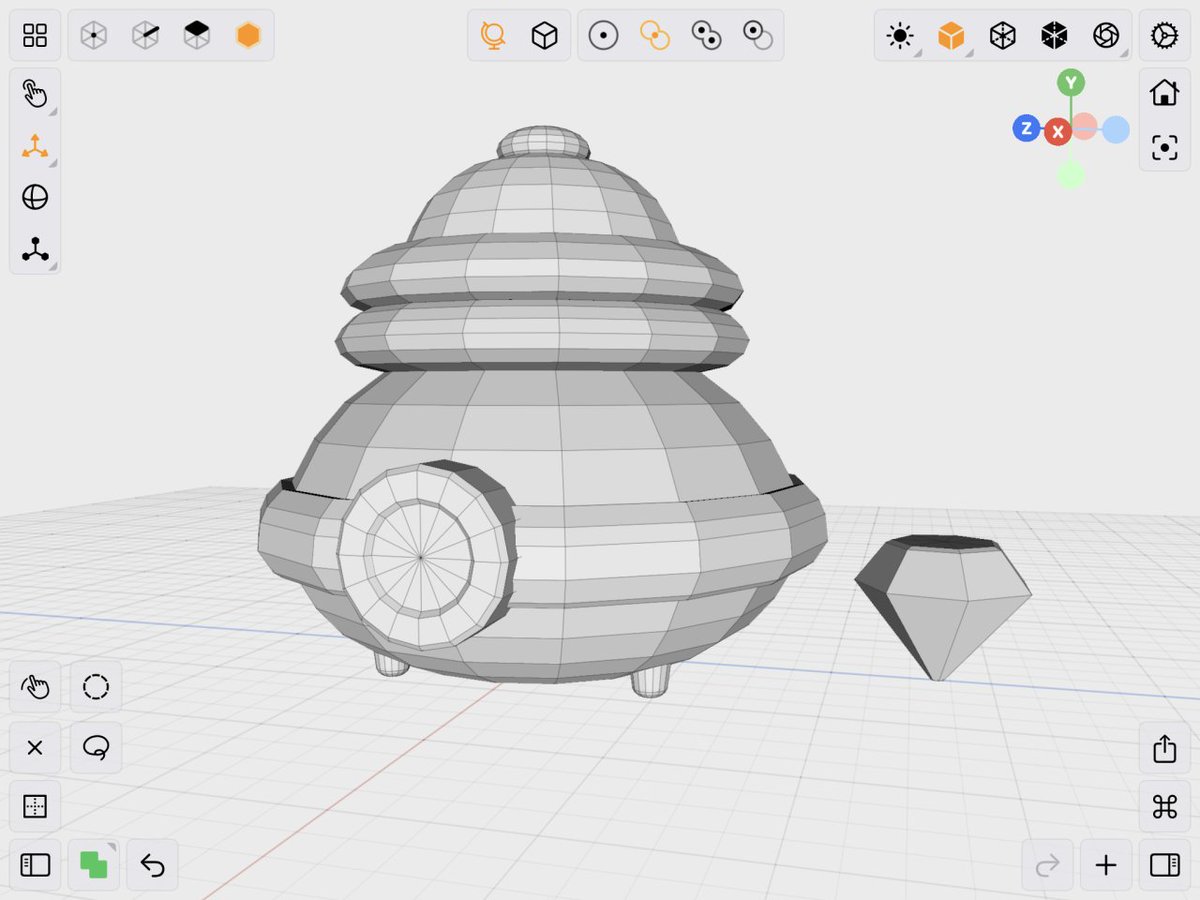Open the settings gear
Viewport: 1200px width, 900px height.
1165,36
